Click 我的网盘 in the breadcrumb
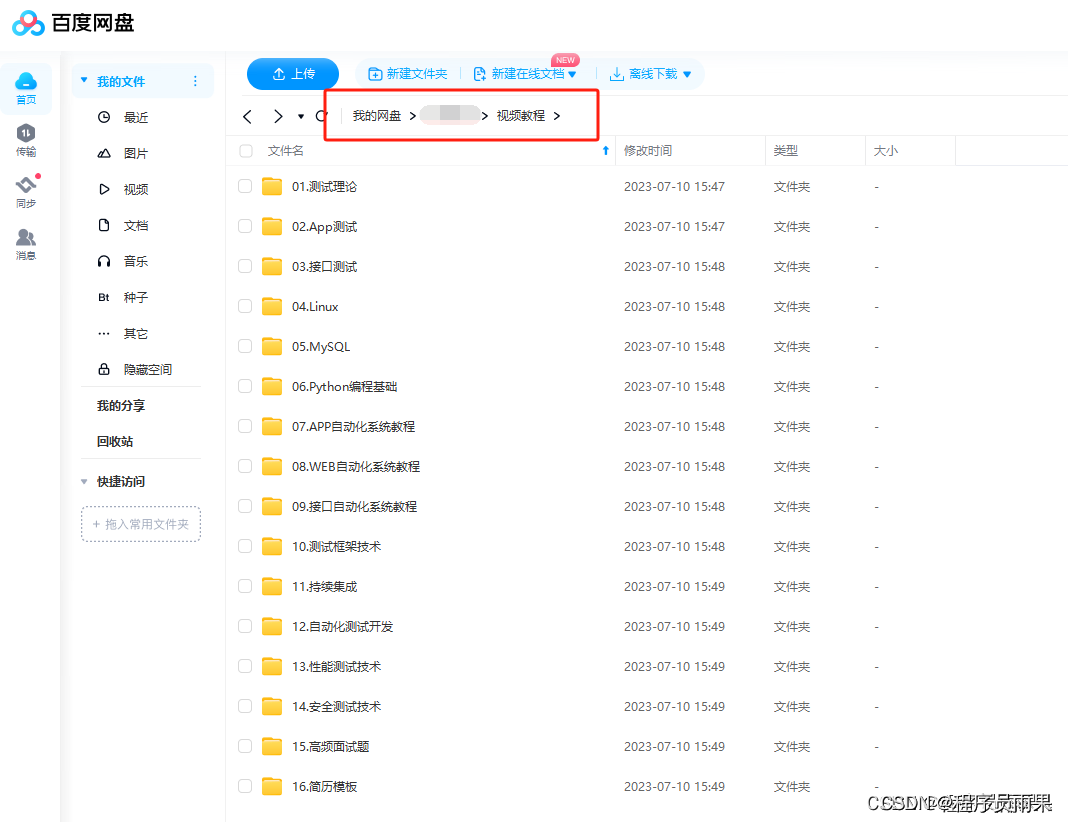Image resolution: width=1068 pixels, height=822 pixels. pyautogui.click(x=377, y=116)
